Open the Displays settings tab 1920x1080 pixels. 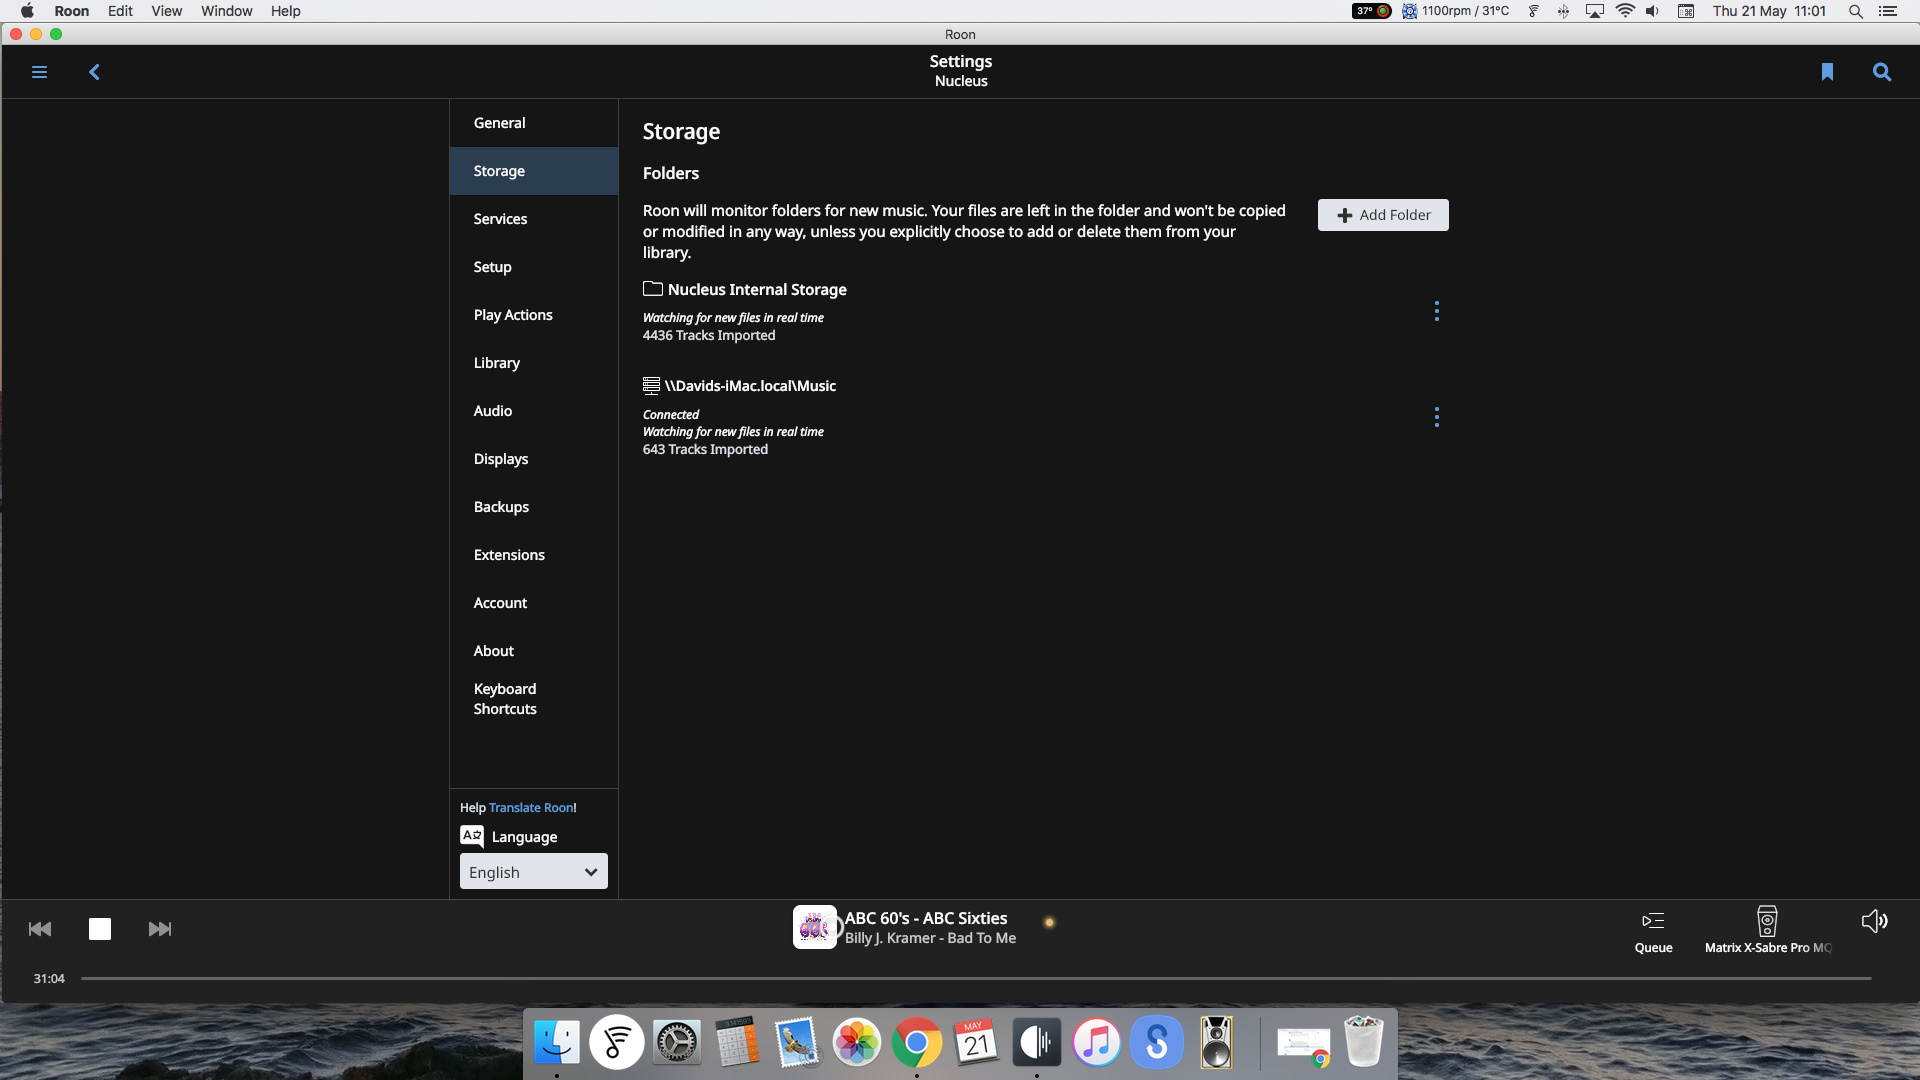[534, 459]
